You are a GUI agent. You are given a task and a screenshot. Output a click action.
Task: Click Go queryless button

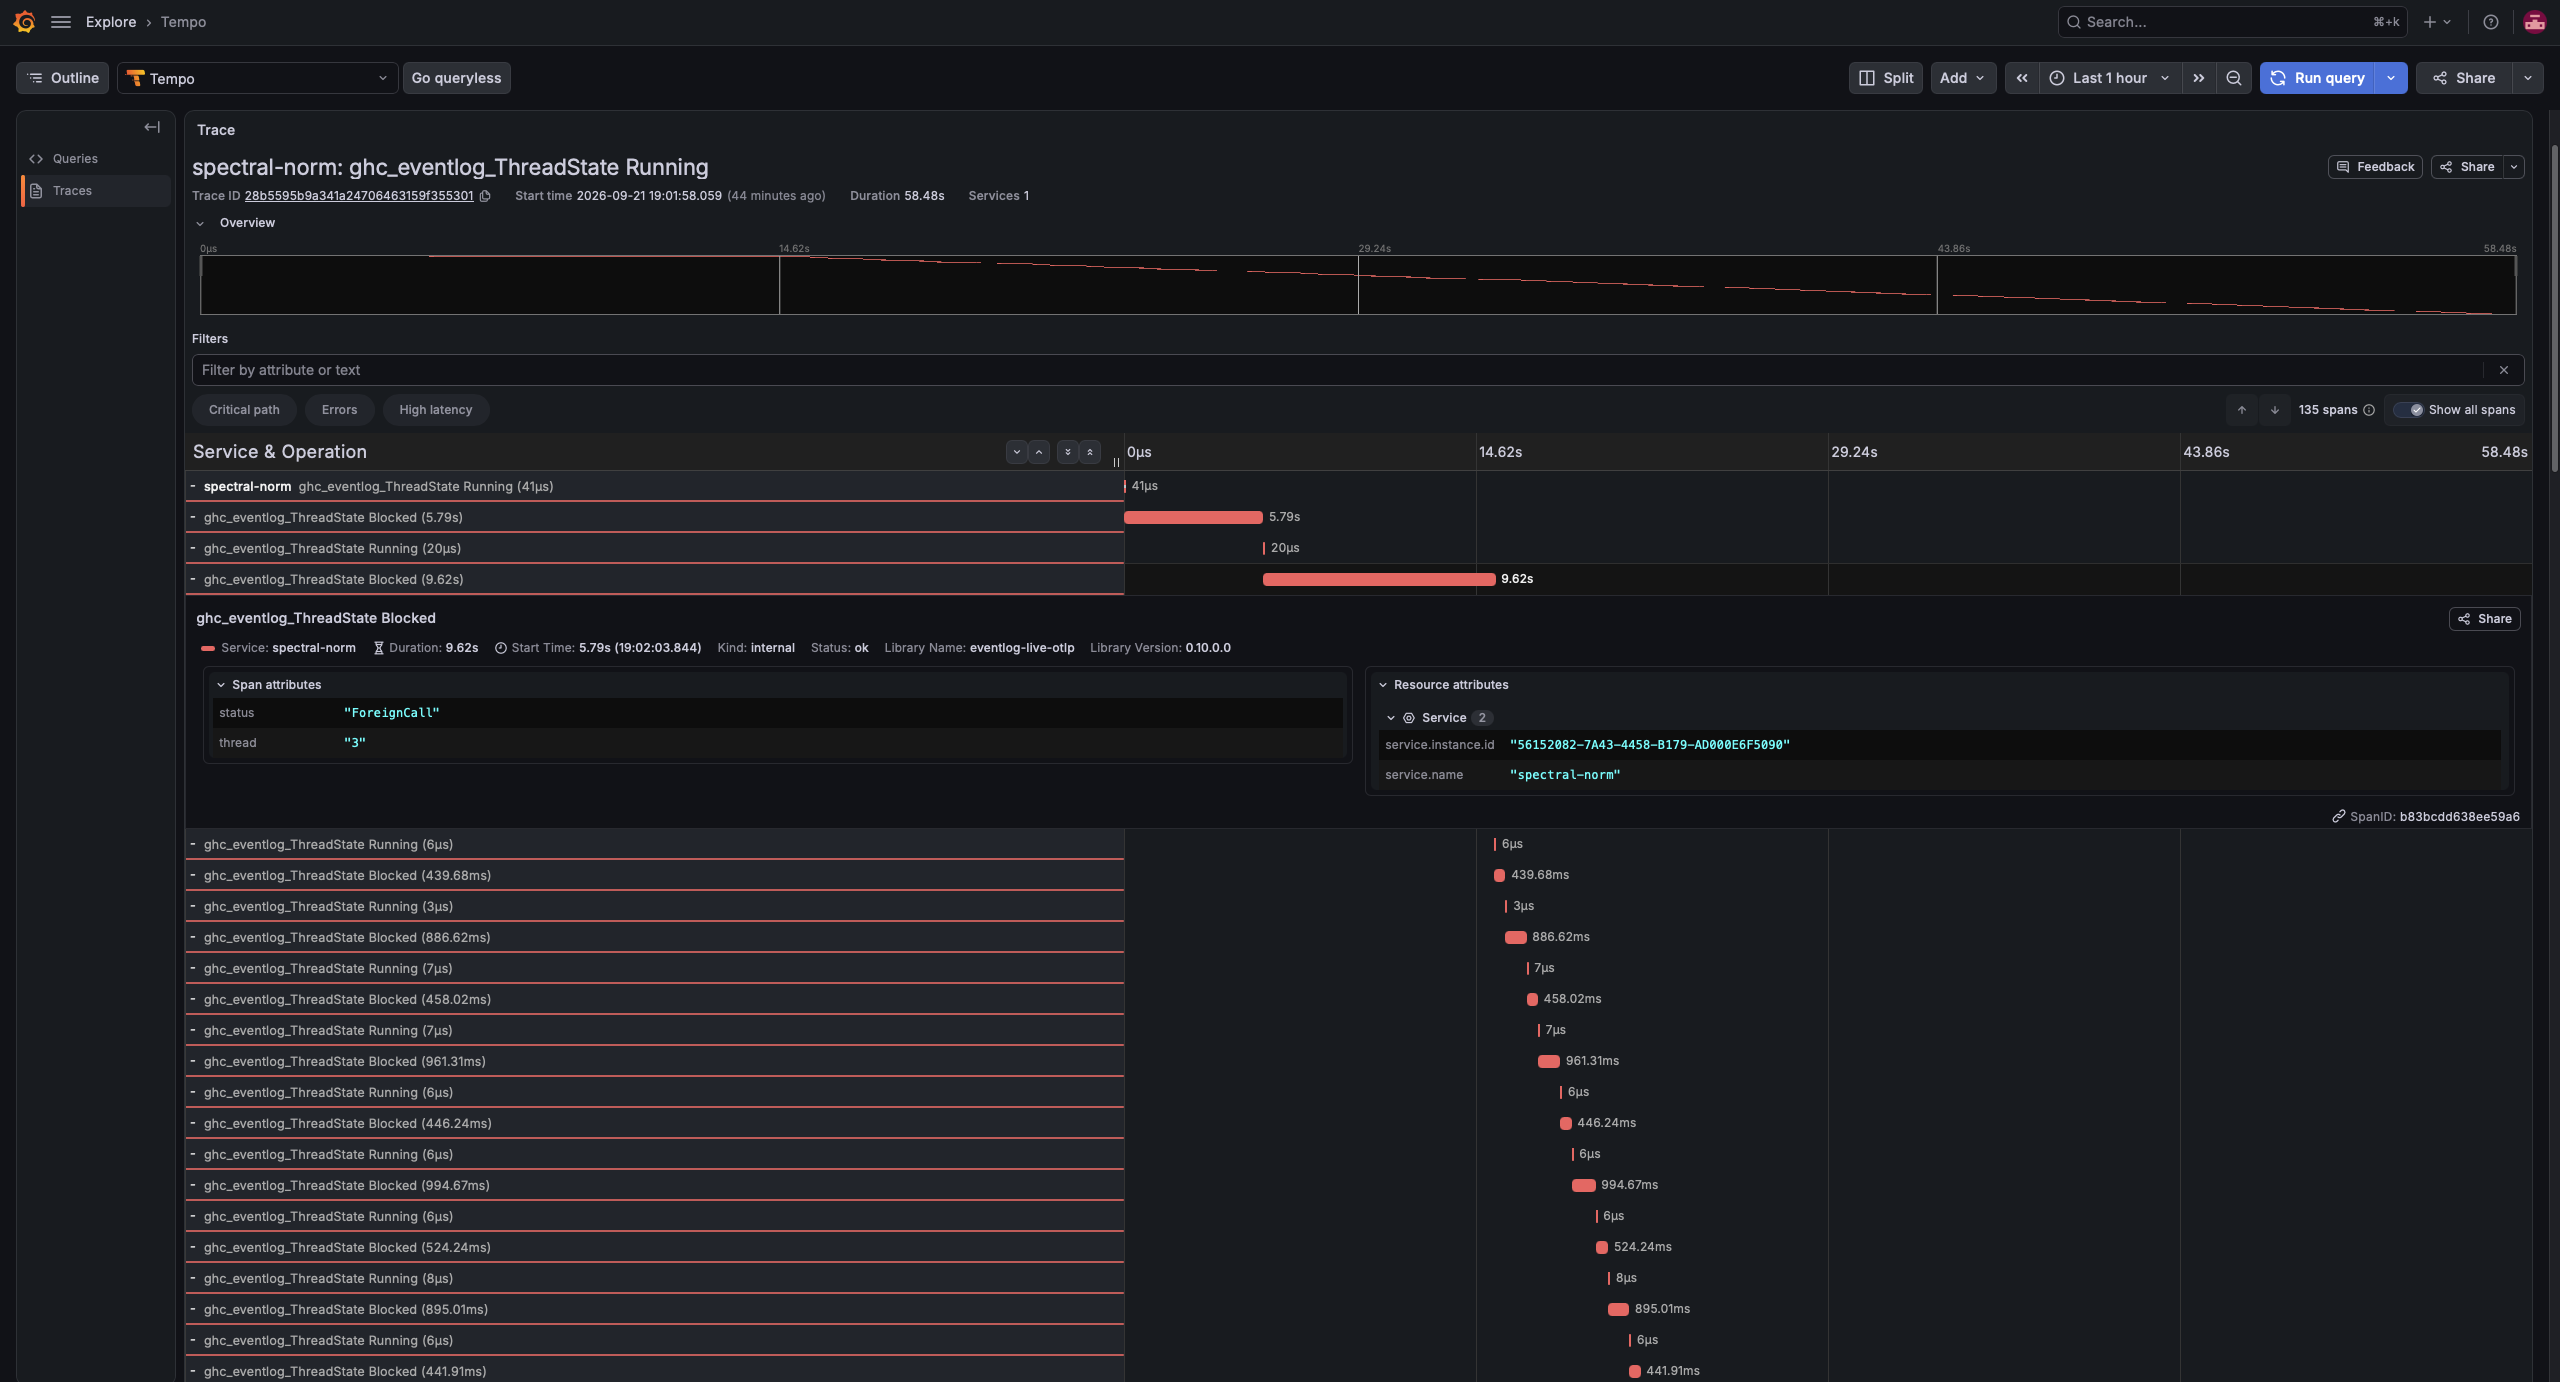(x=456, y=78)
